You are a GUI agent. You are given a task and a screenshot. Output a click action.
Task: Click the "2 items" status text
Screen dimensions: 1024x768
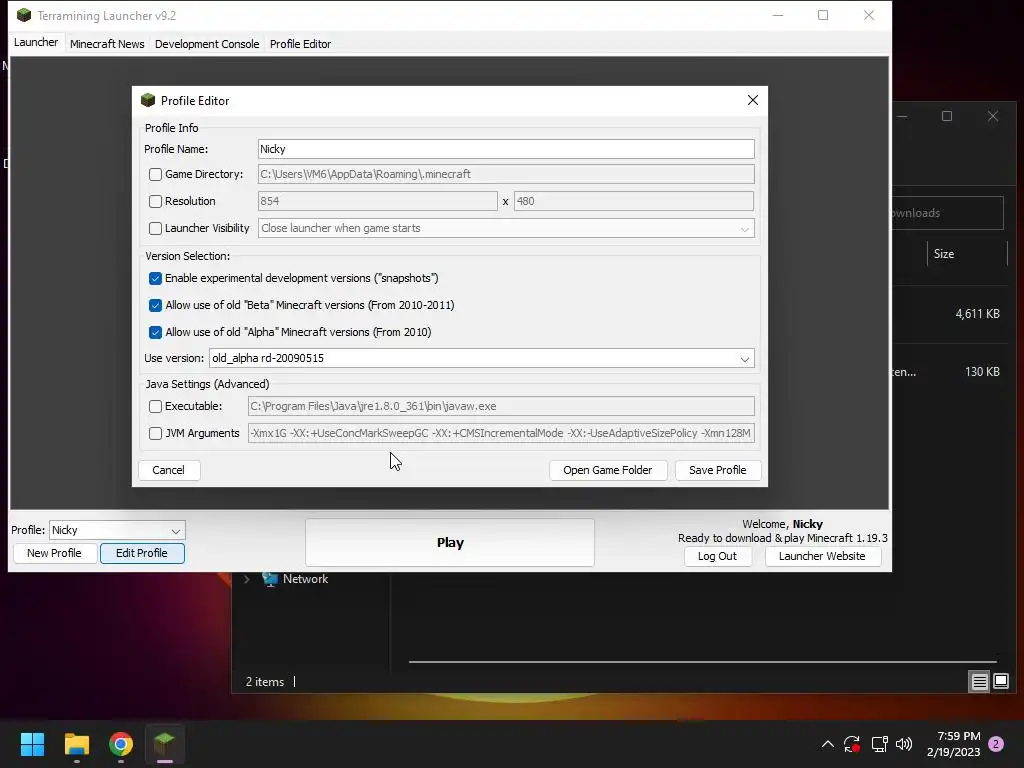tap(264, 682)
